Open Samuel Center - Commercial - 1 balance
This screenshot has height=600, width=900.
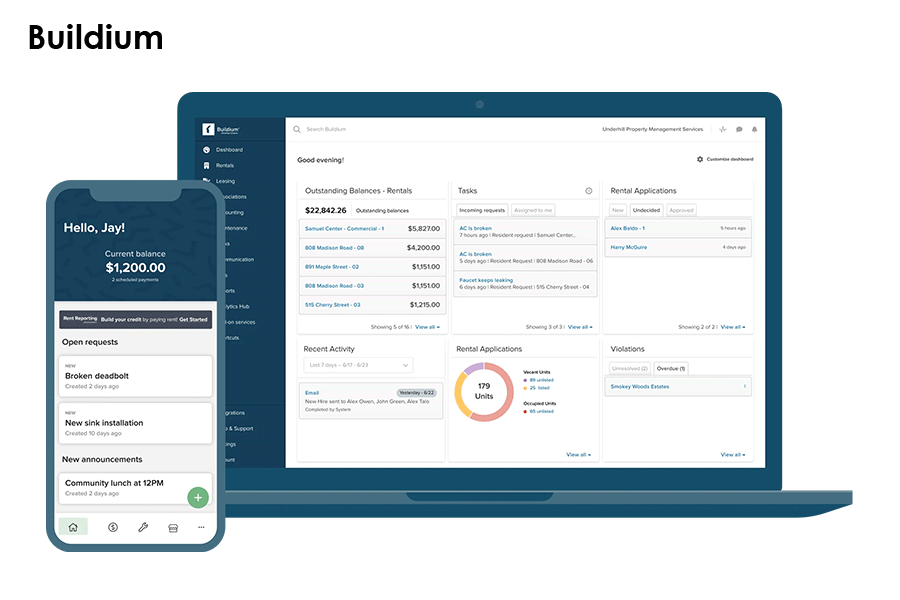point(373,229)
